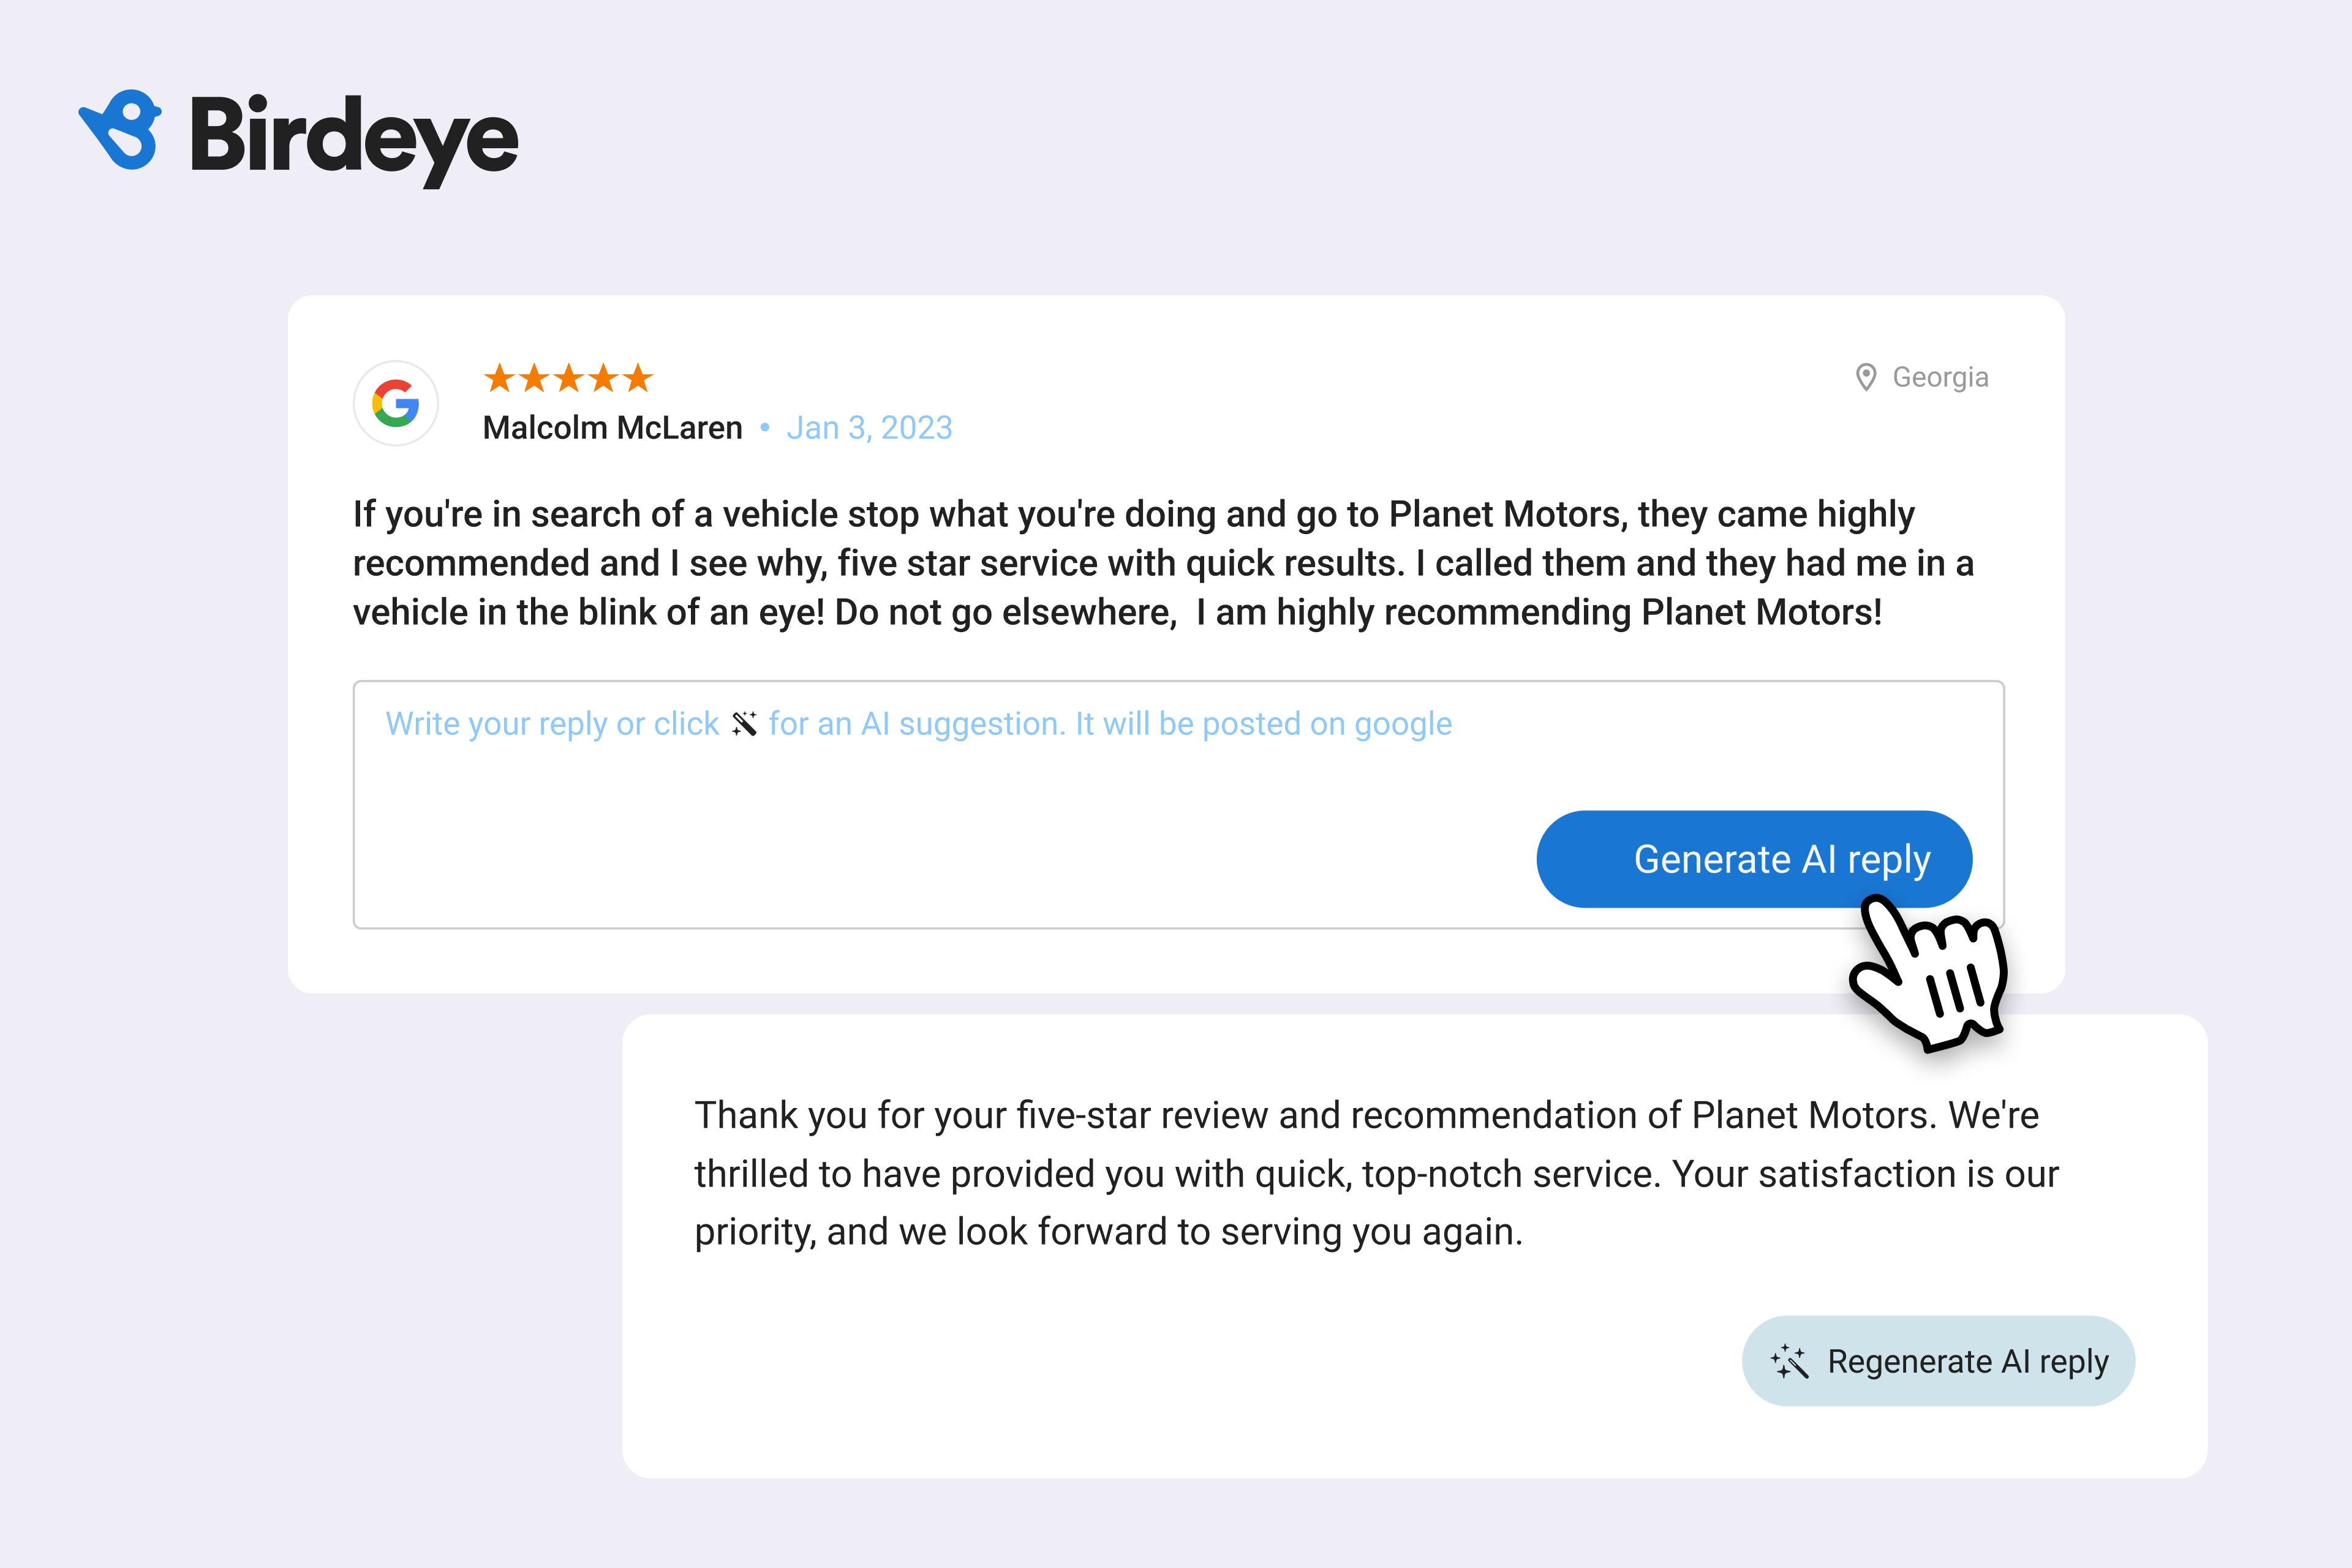Image resolution: width=2352 pixels, height=1568 pixels.
Task: Click the Generate AI reply button
Action: pyautogui.click(x=1753, y=858)
